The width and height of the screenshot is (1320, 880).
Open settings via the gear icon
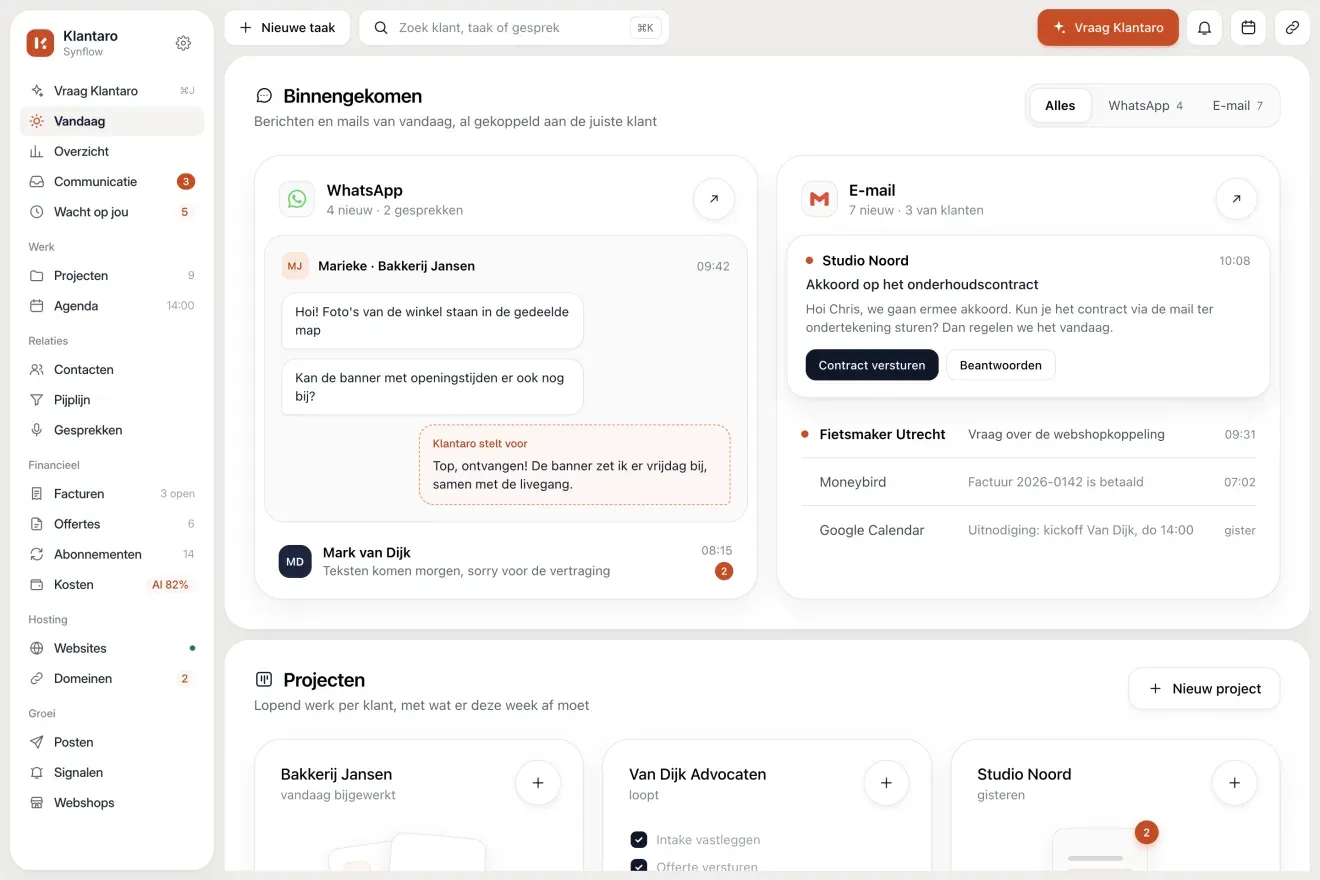tap(183, 43)
